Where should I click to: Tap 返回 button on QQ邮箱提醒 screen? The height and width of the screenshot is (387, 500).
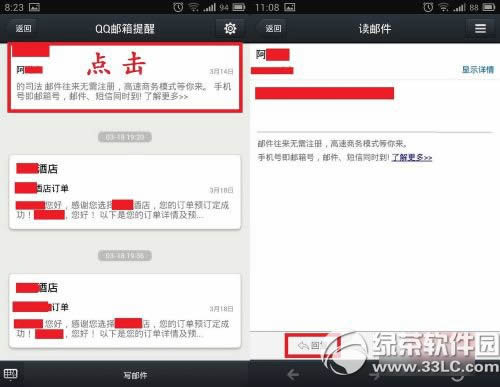pyautogui.click(x=23, y=29)
